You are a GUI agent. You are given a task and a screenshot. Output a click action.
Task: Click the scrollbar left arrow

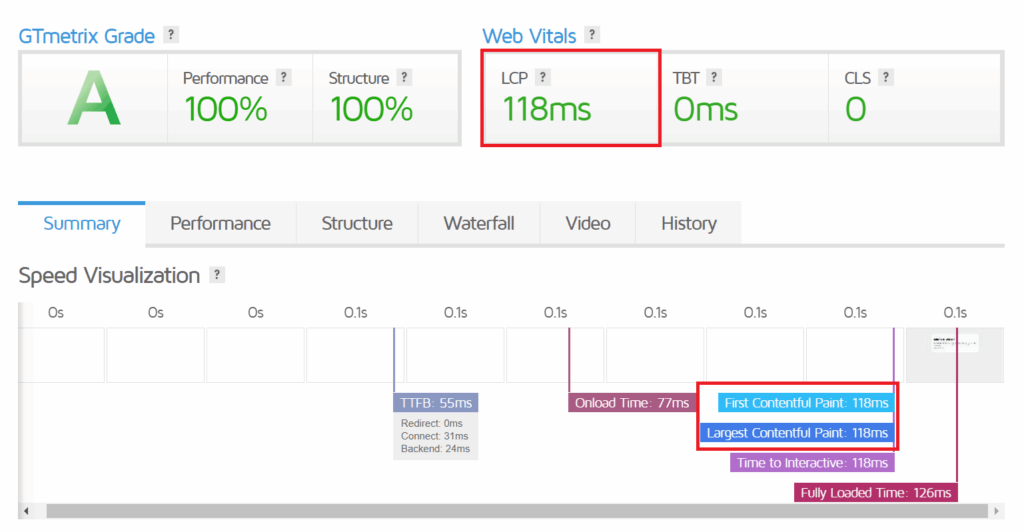click(26, 512)
